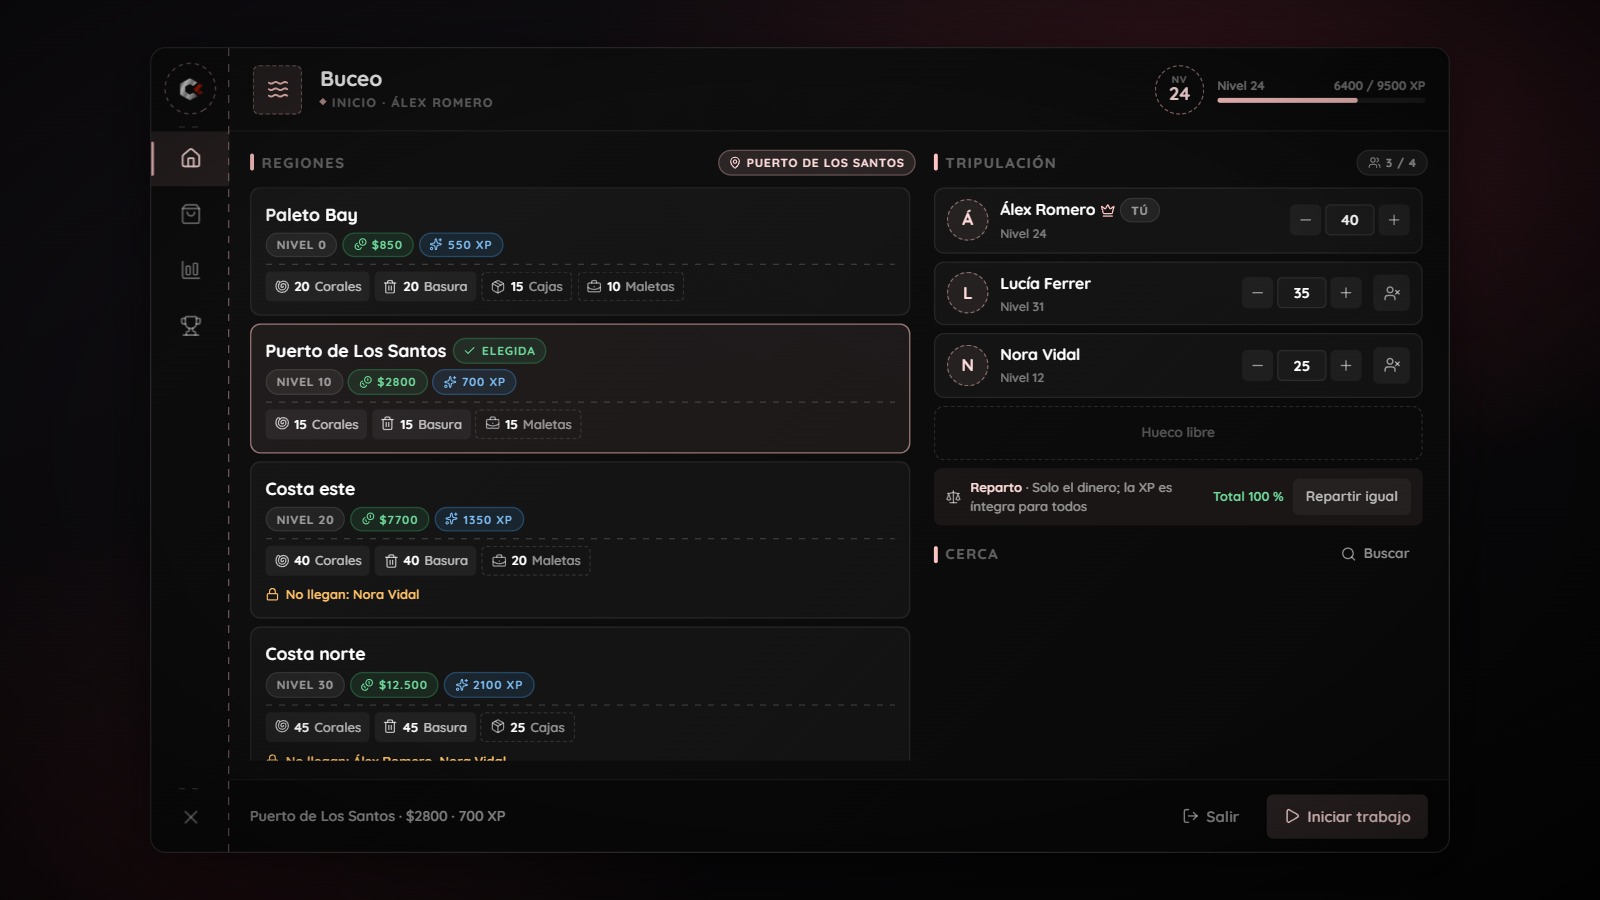
Task: Select the Costa este region card
Action: [x=580, y=540]
